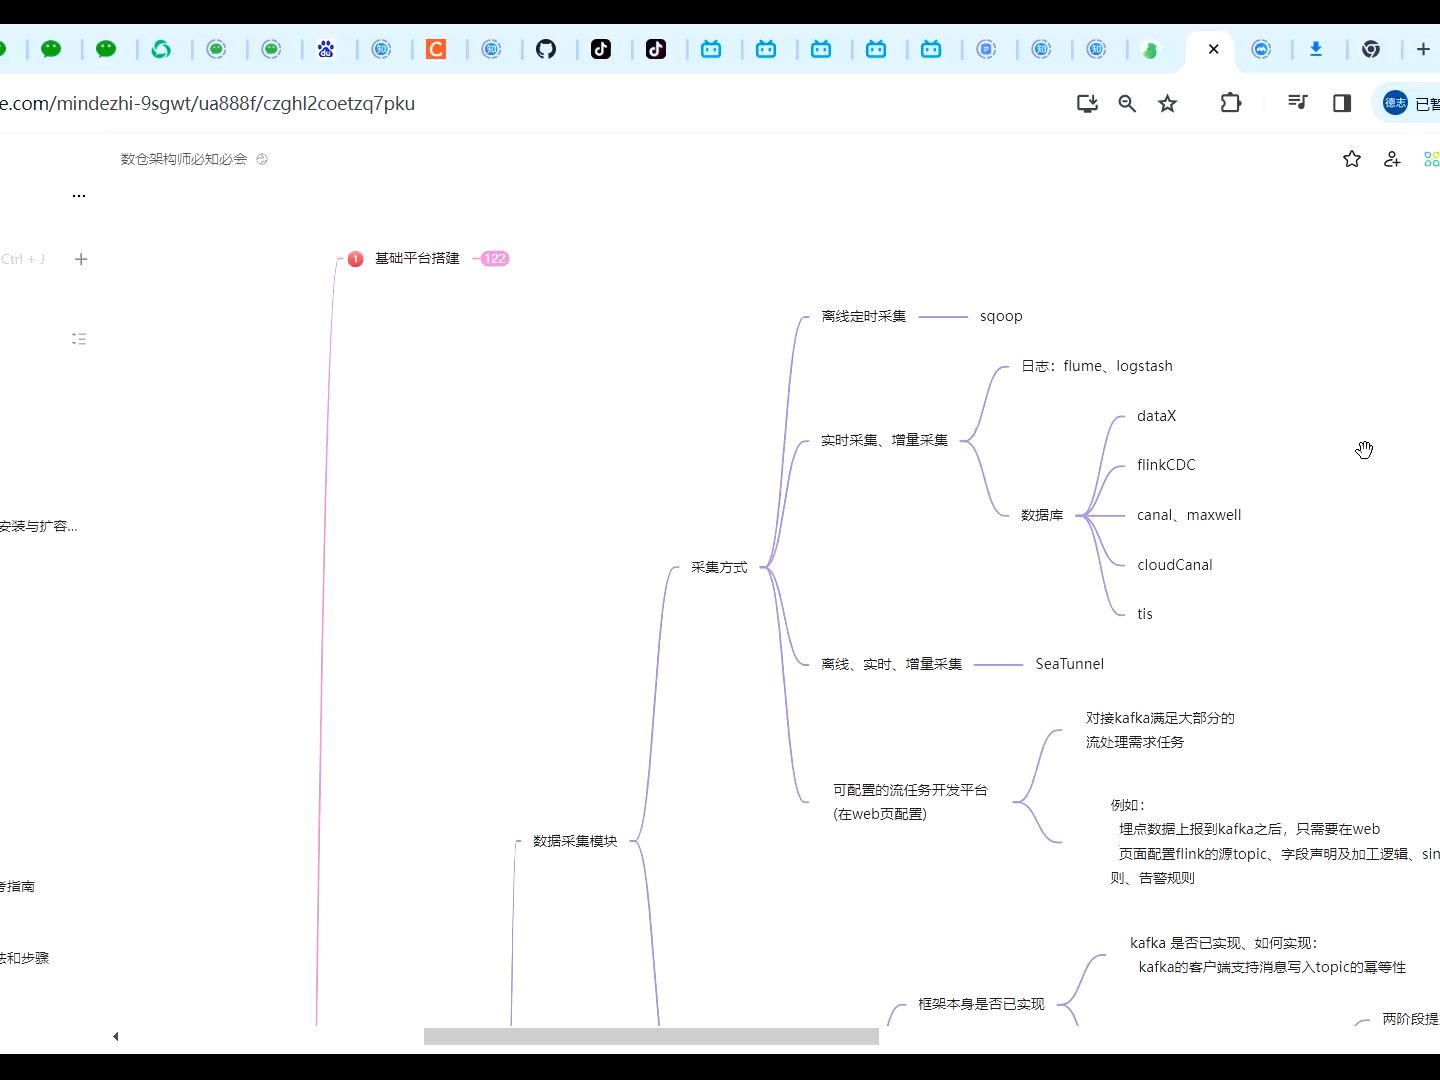
Task: Click the sidebar plus add button
Action: click(x=81, y=259)
